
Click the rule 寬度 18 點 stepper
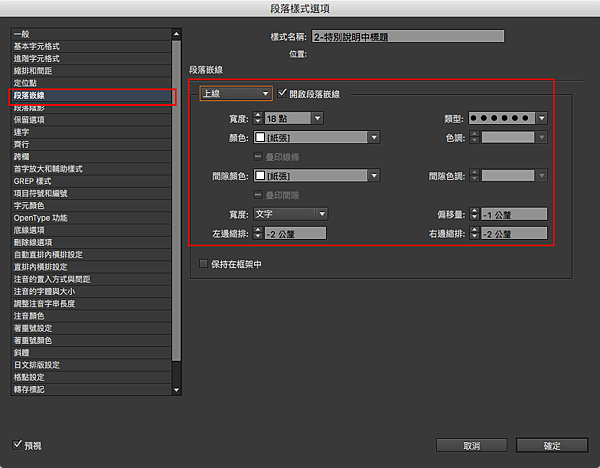[258, 118]
